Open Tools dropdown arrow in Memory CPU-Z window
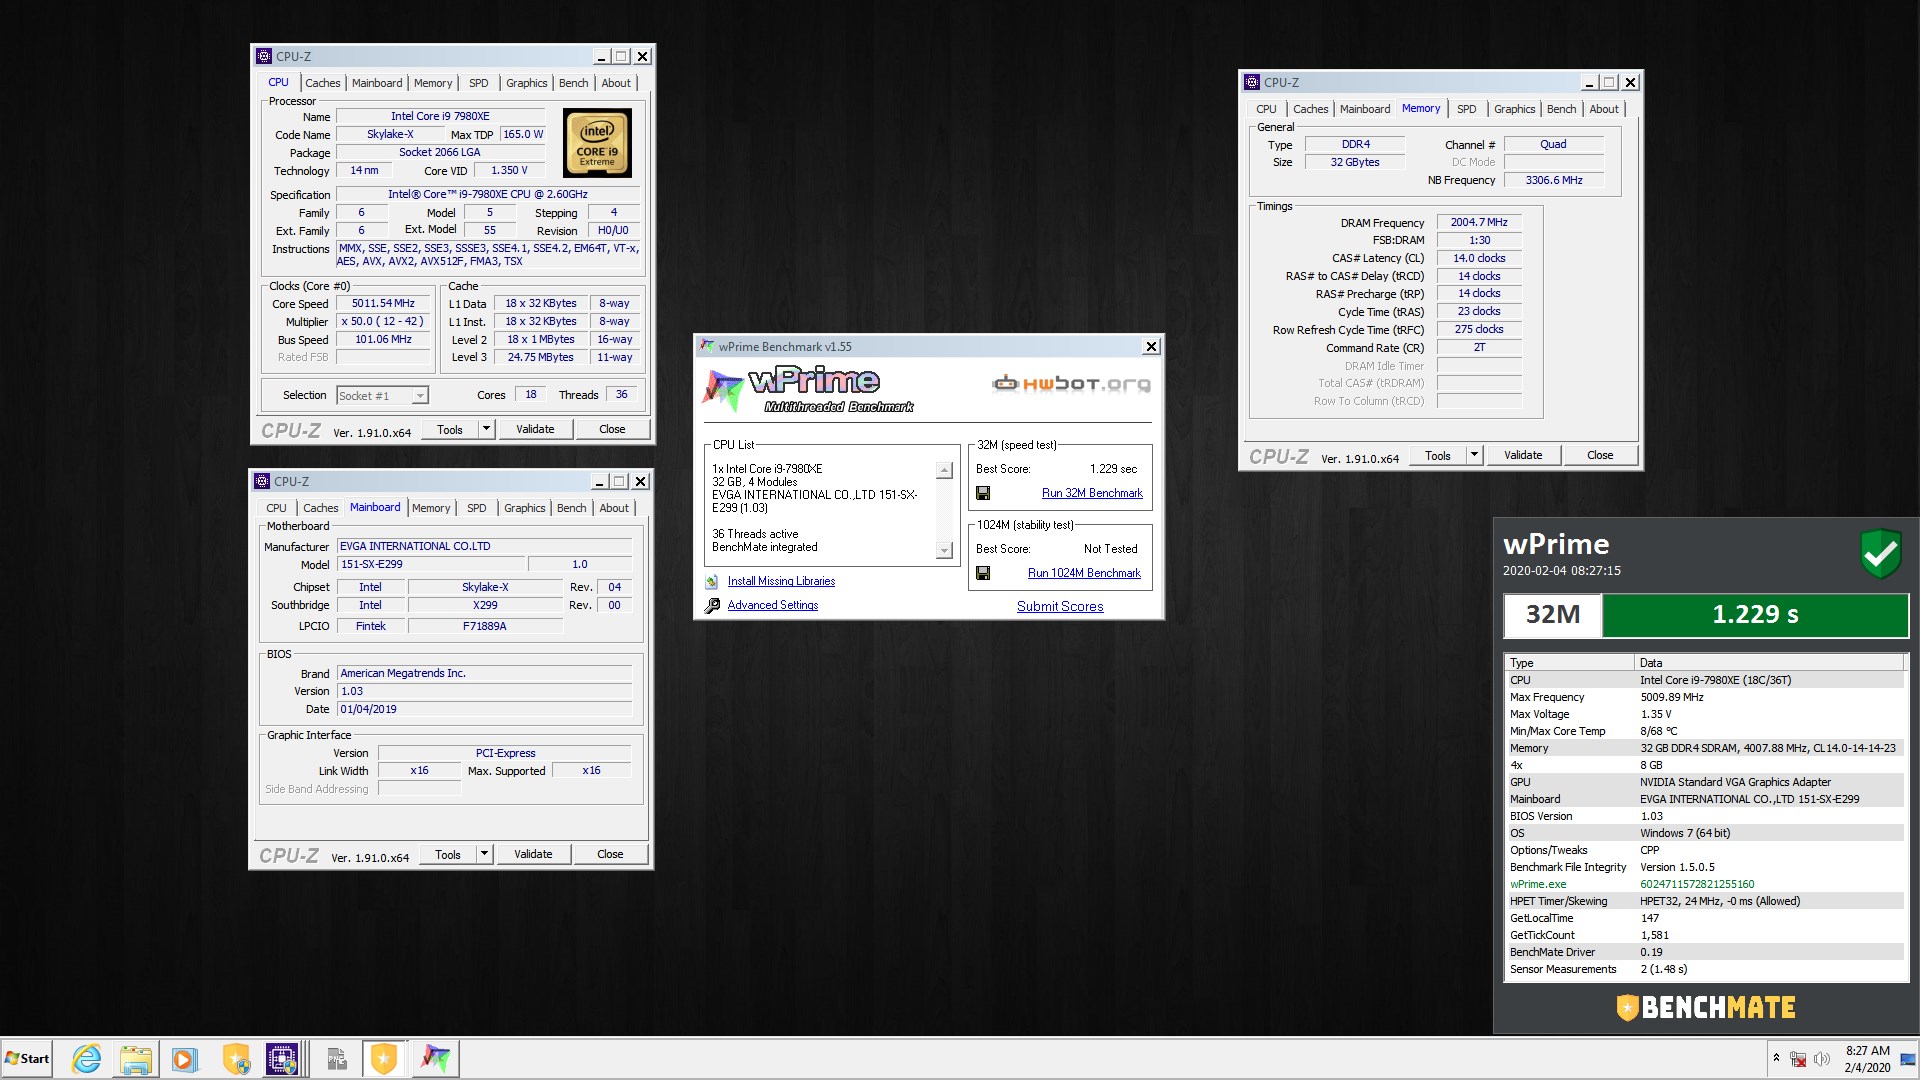This screenshot has width=1920, height=1080. (1473, 455)
